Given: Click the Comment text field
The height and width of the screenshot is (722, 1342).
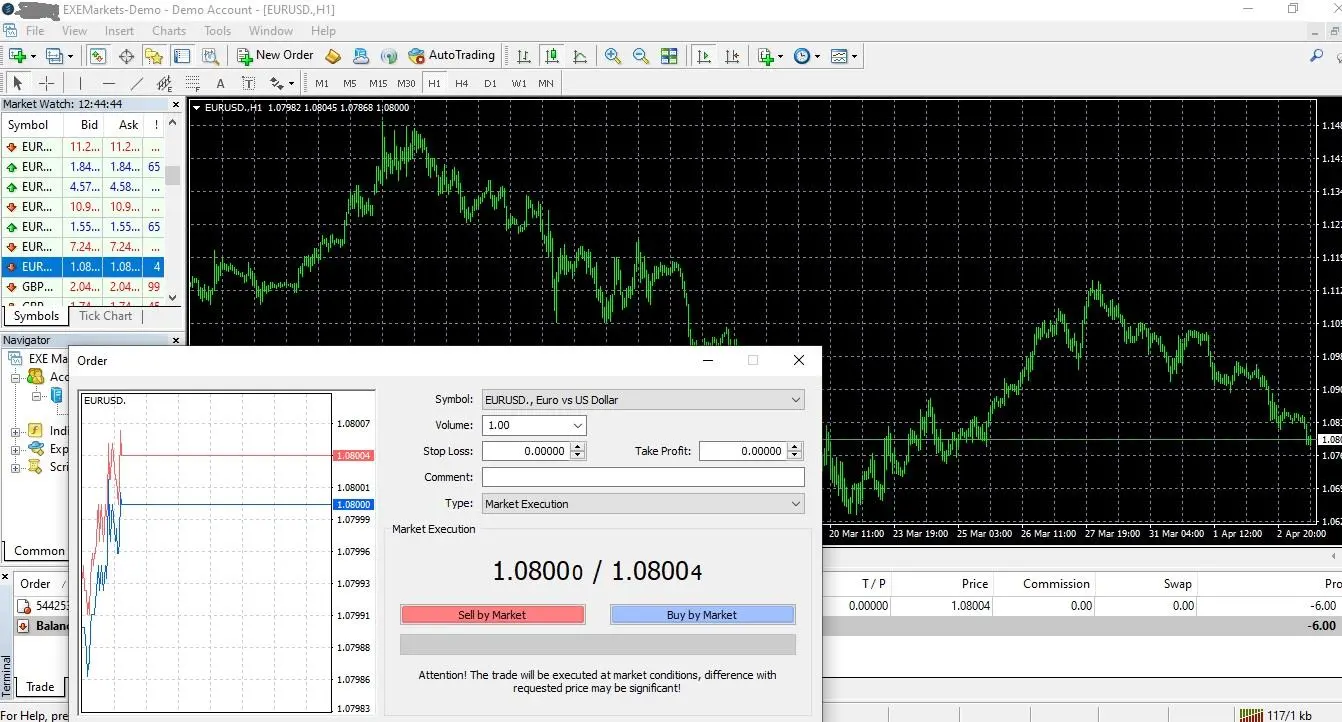Looking at the screenshot, I should pyautogui.click(x=643, y=477).
